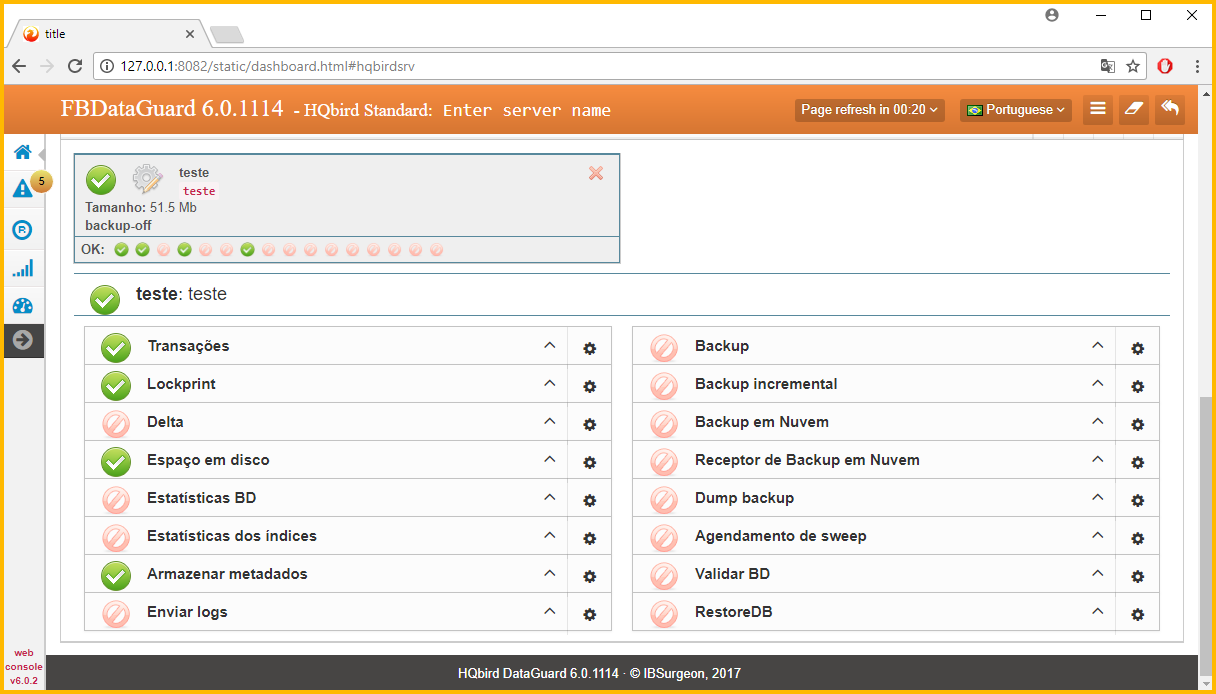Toggle the RestoreDB disabled status icon
Viewport: 1216px width, 694px height.
664,614
